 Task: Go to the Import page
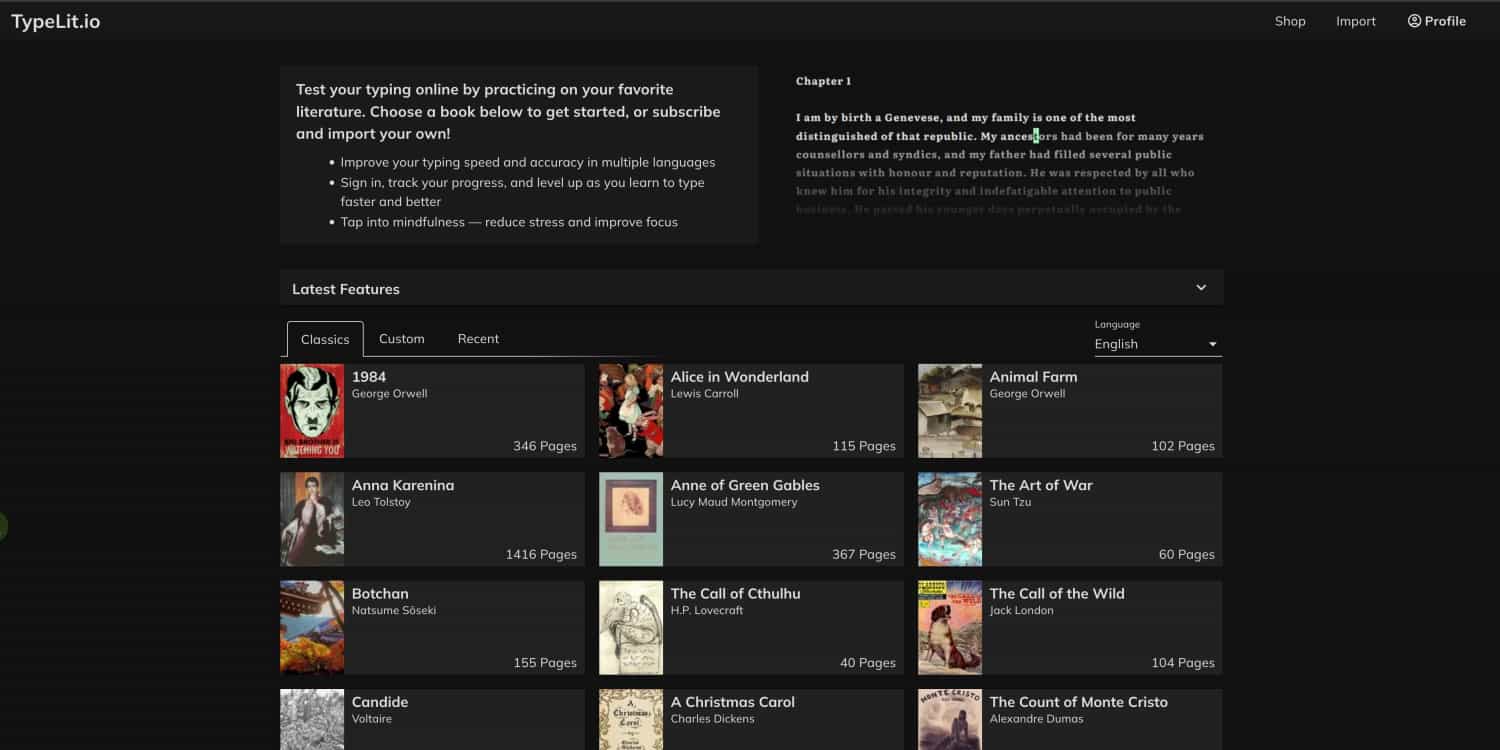point(1355,21)
